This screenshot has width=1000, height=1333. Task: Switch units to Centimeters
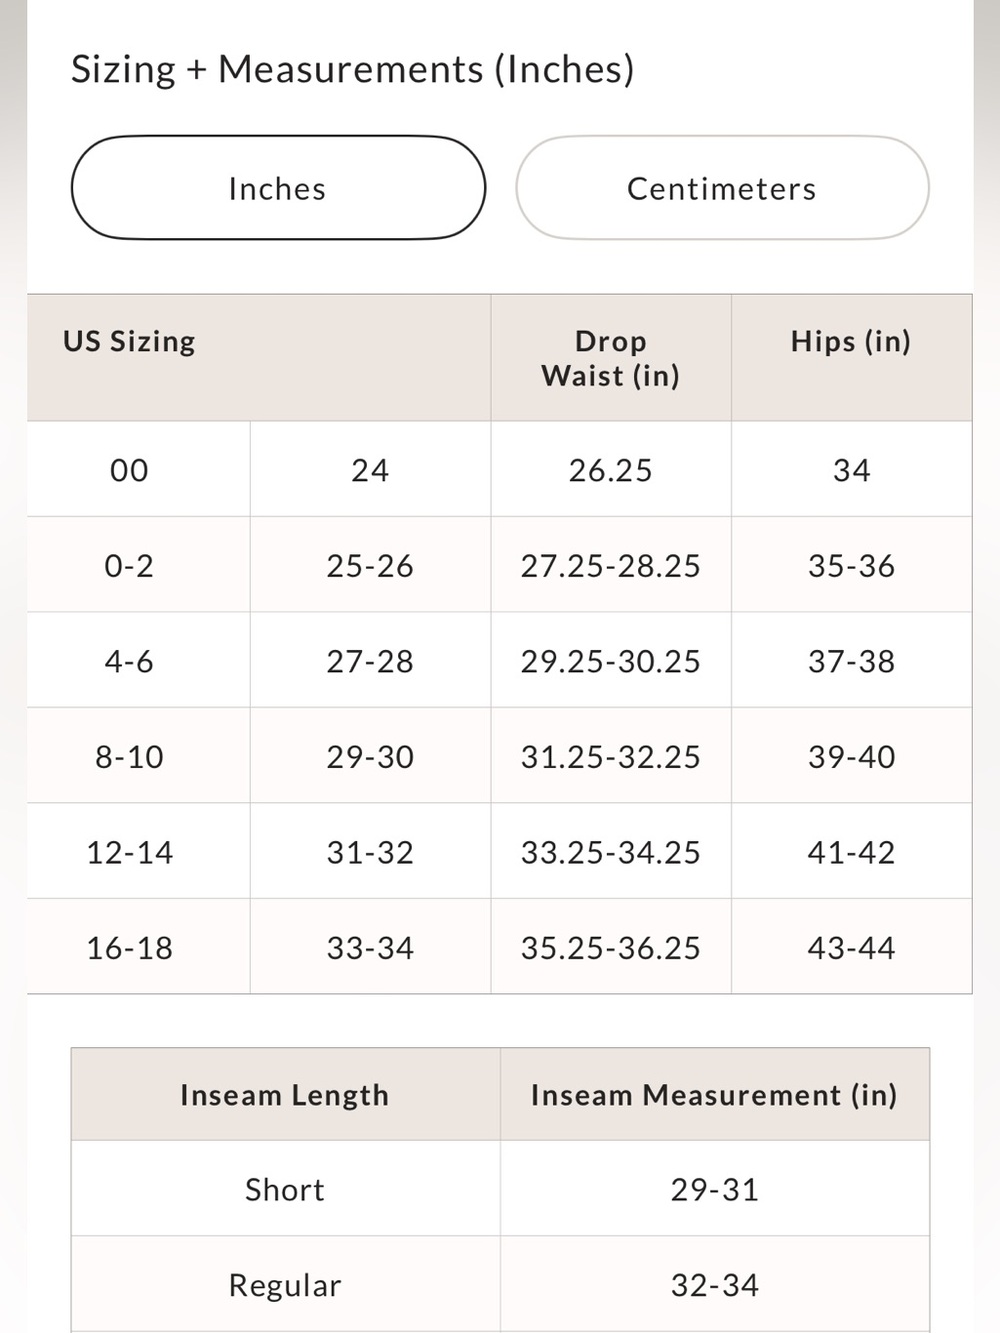coord(722,188)
